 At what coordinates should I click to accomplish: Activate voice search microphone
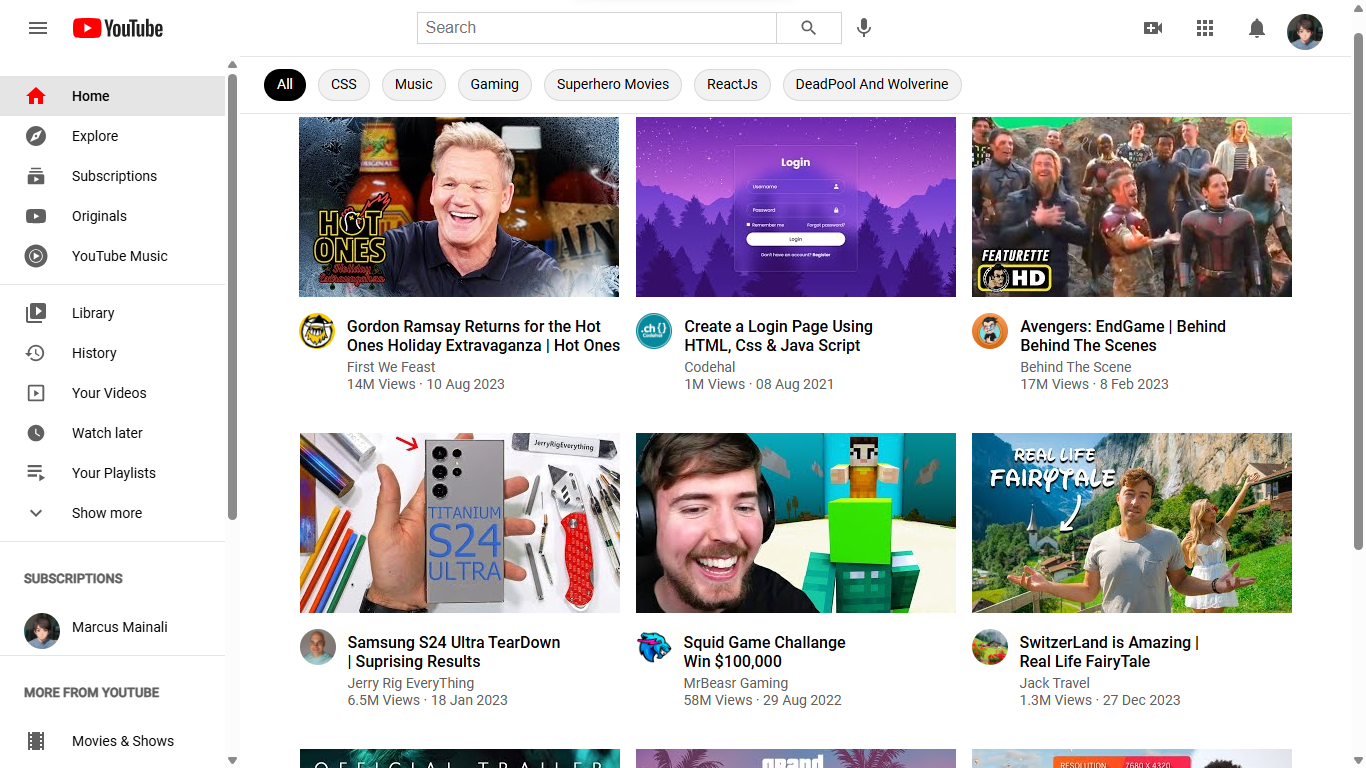pyautogui.click(x=864, y=28)
